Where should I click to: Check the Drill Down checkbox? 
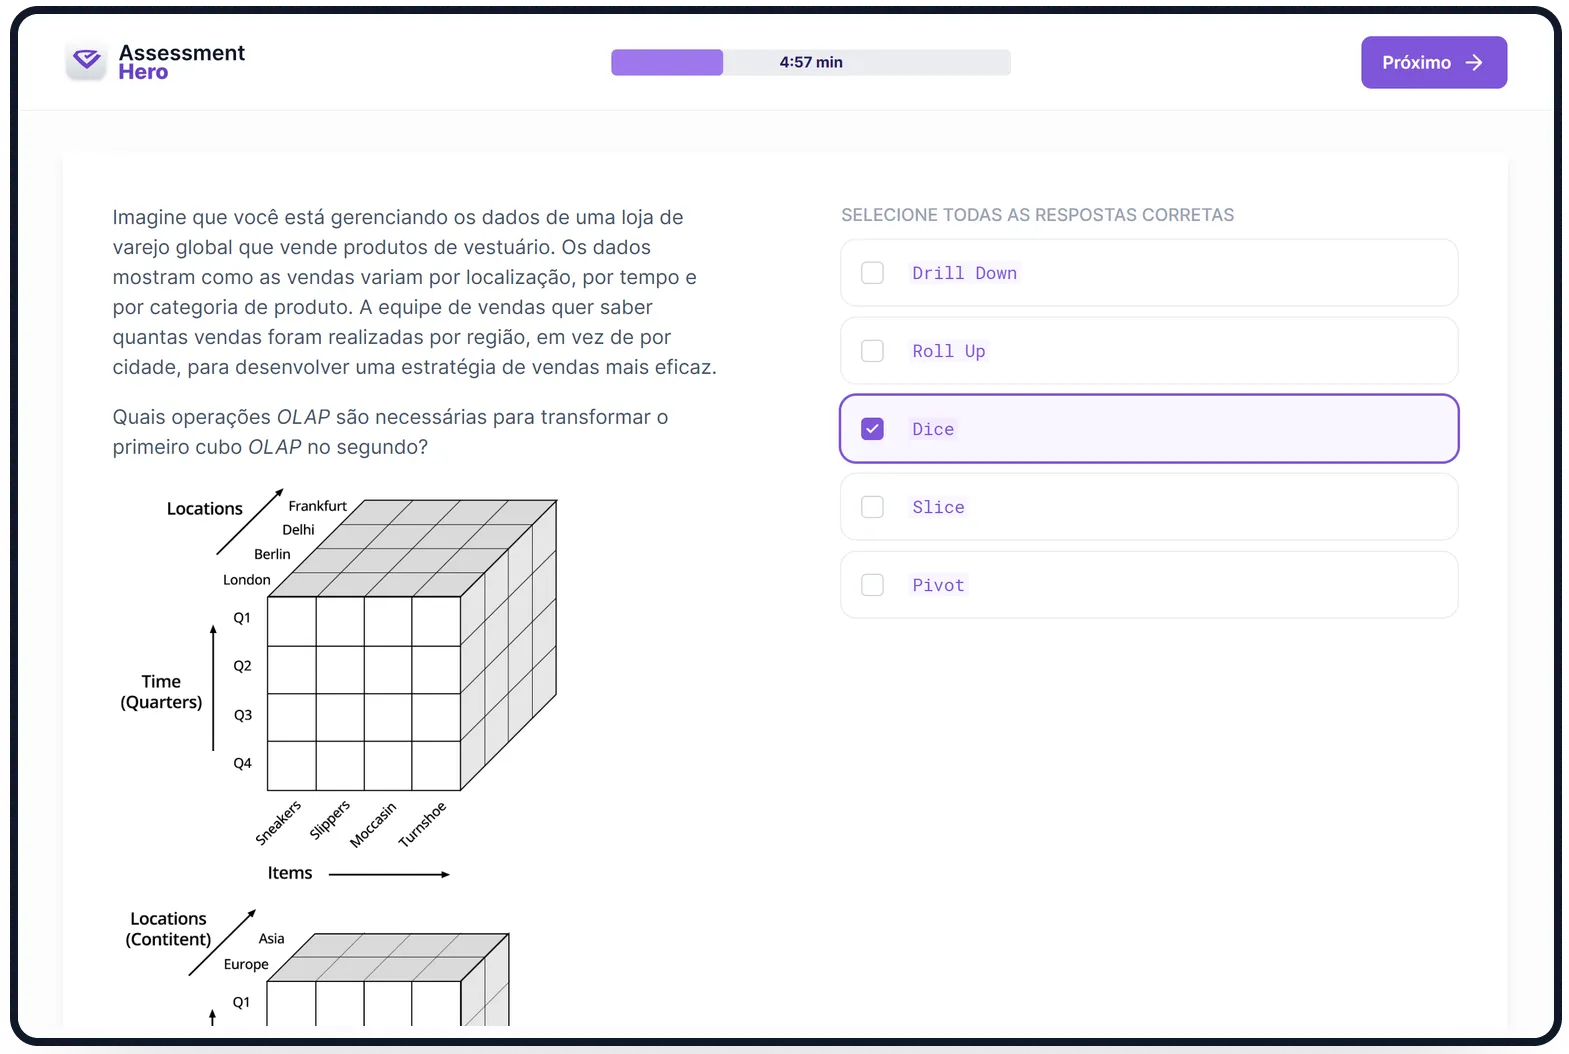873,273
